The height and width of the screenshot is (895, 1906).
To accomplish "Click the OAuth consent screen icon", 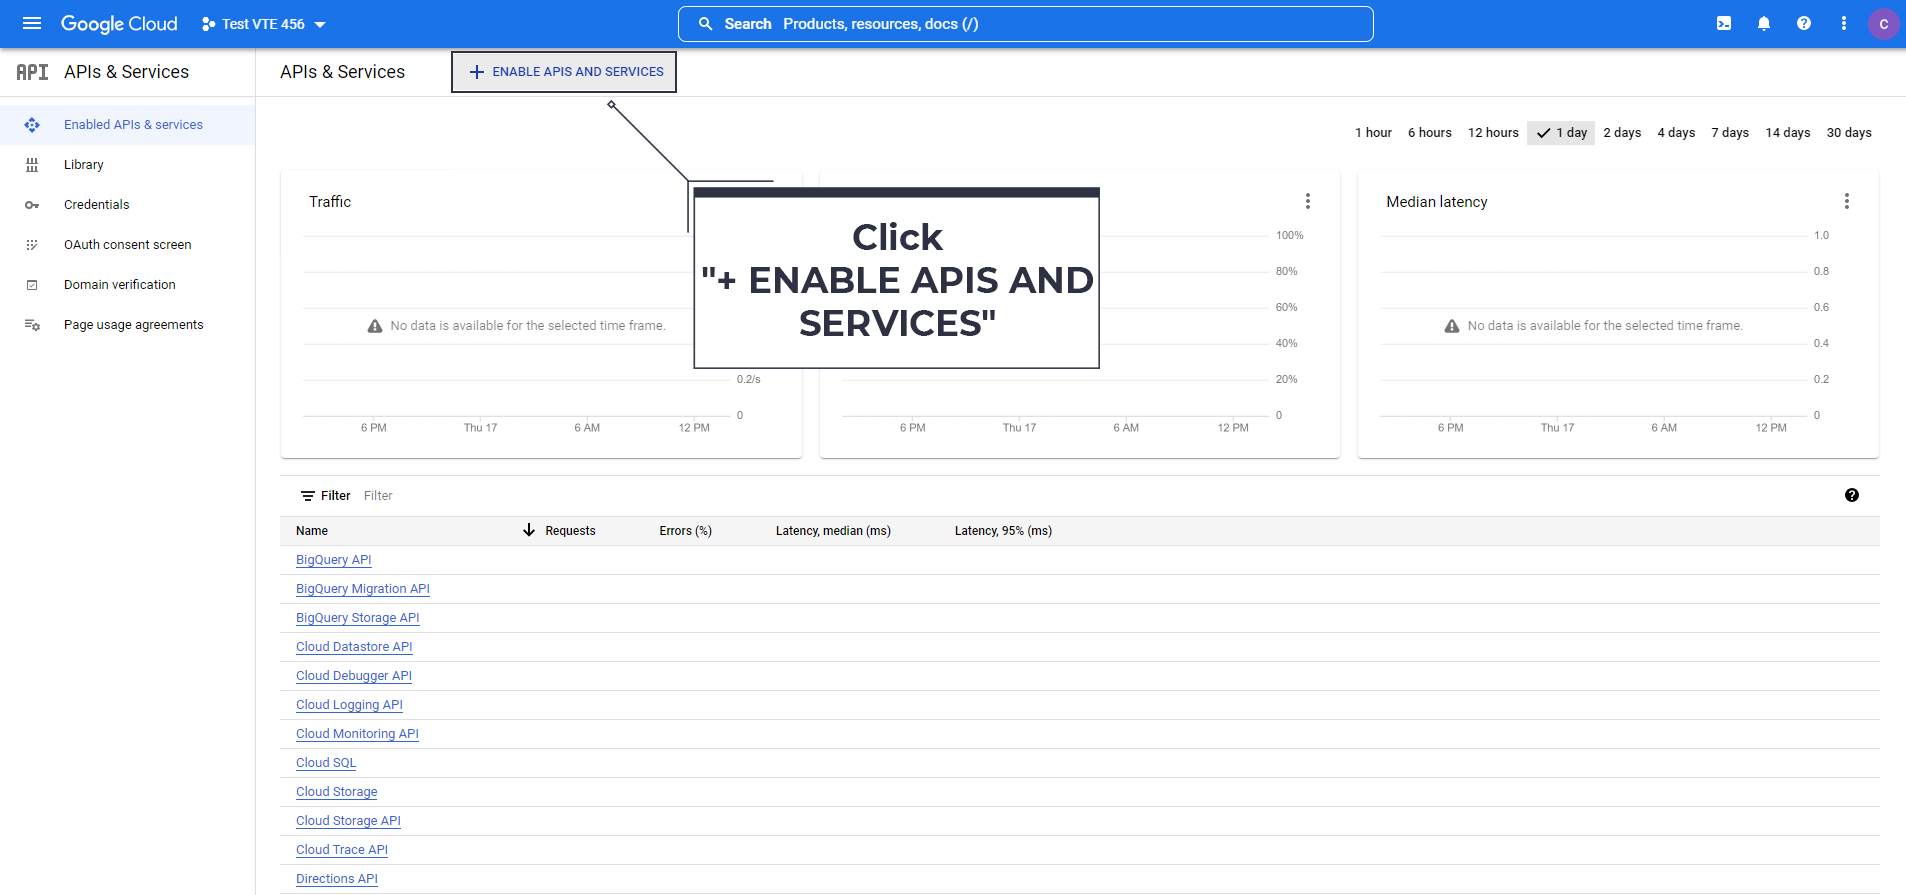I will [32, 245].
